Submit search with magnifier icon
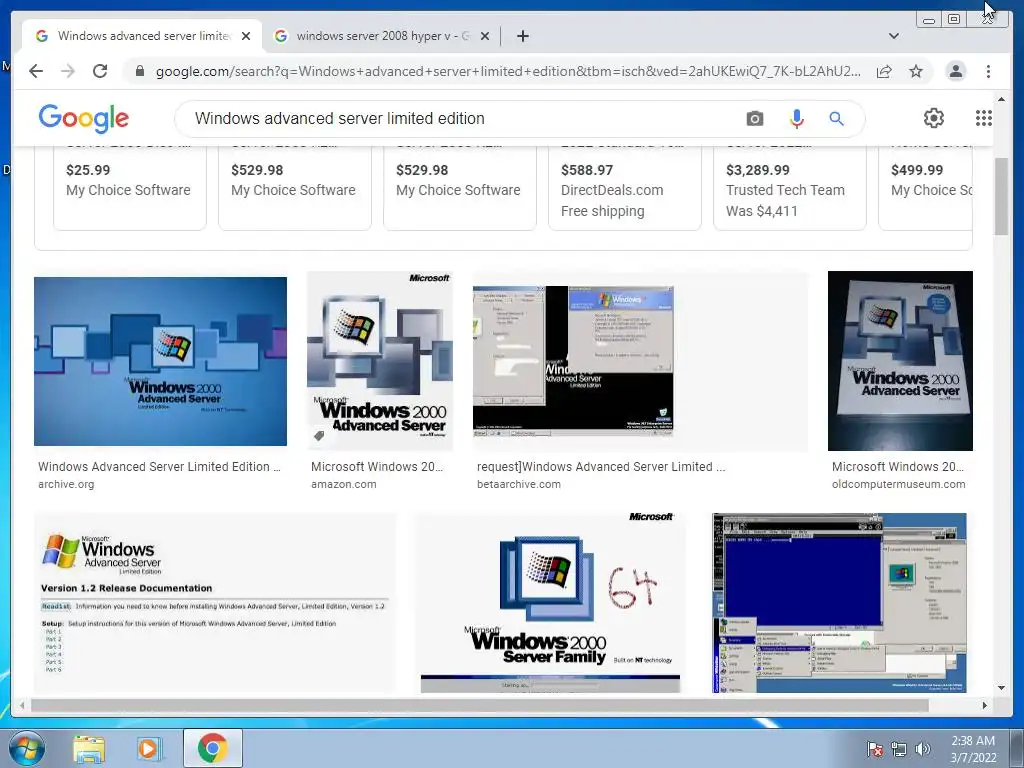 coord(837,118)
